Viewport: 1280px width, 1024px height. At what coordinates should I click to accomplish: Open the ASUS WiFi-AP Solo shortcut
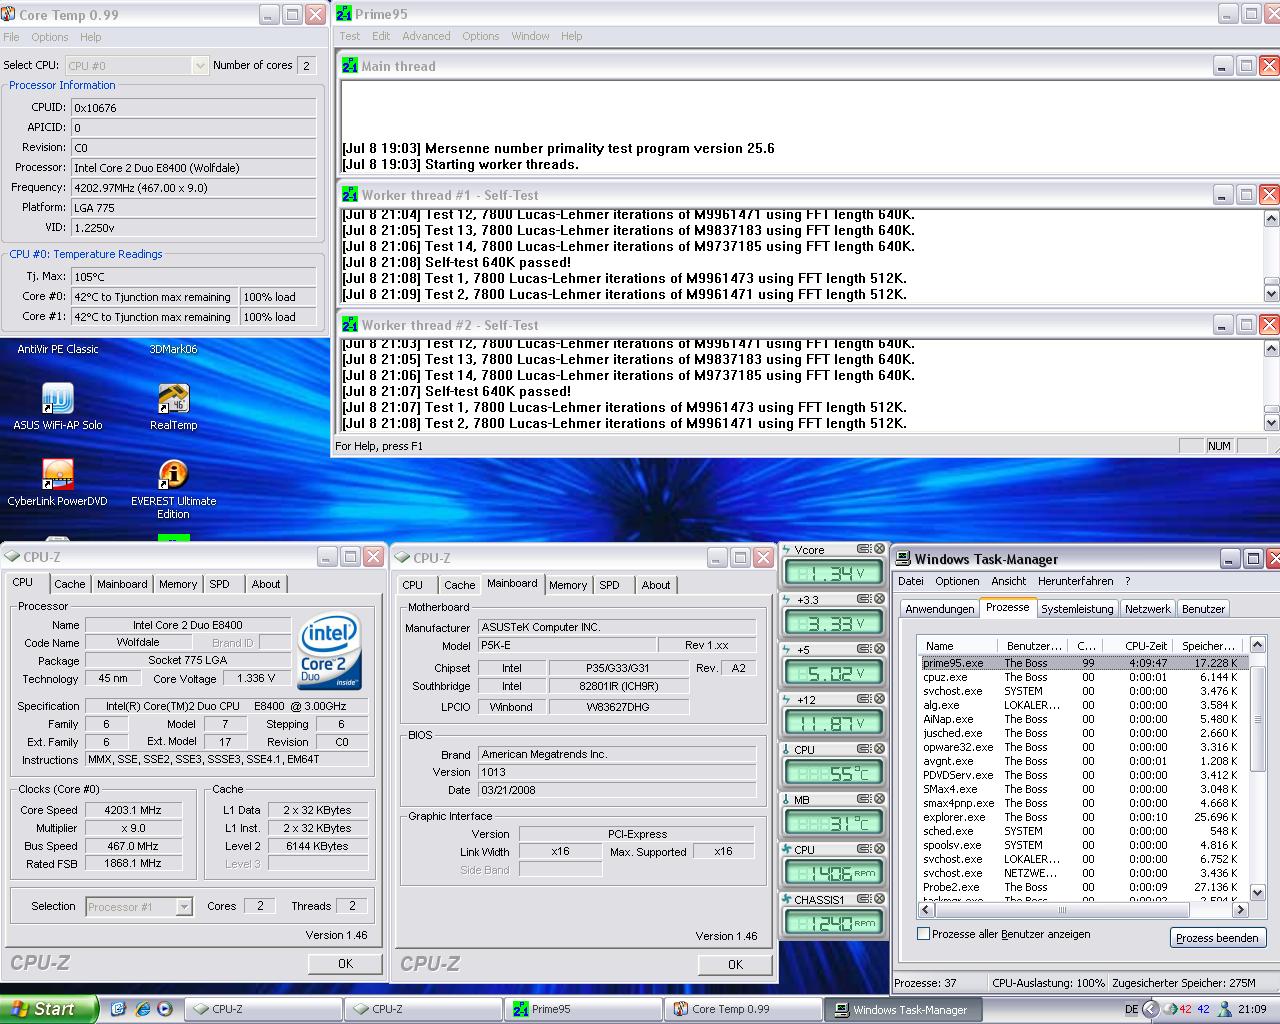[57, 400]
